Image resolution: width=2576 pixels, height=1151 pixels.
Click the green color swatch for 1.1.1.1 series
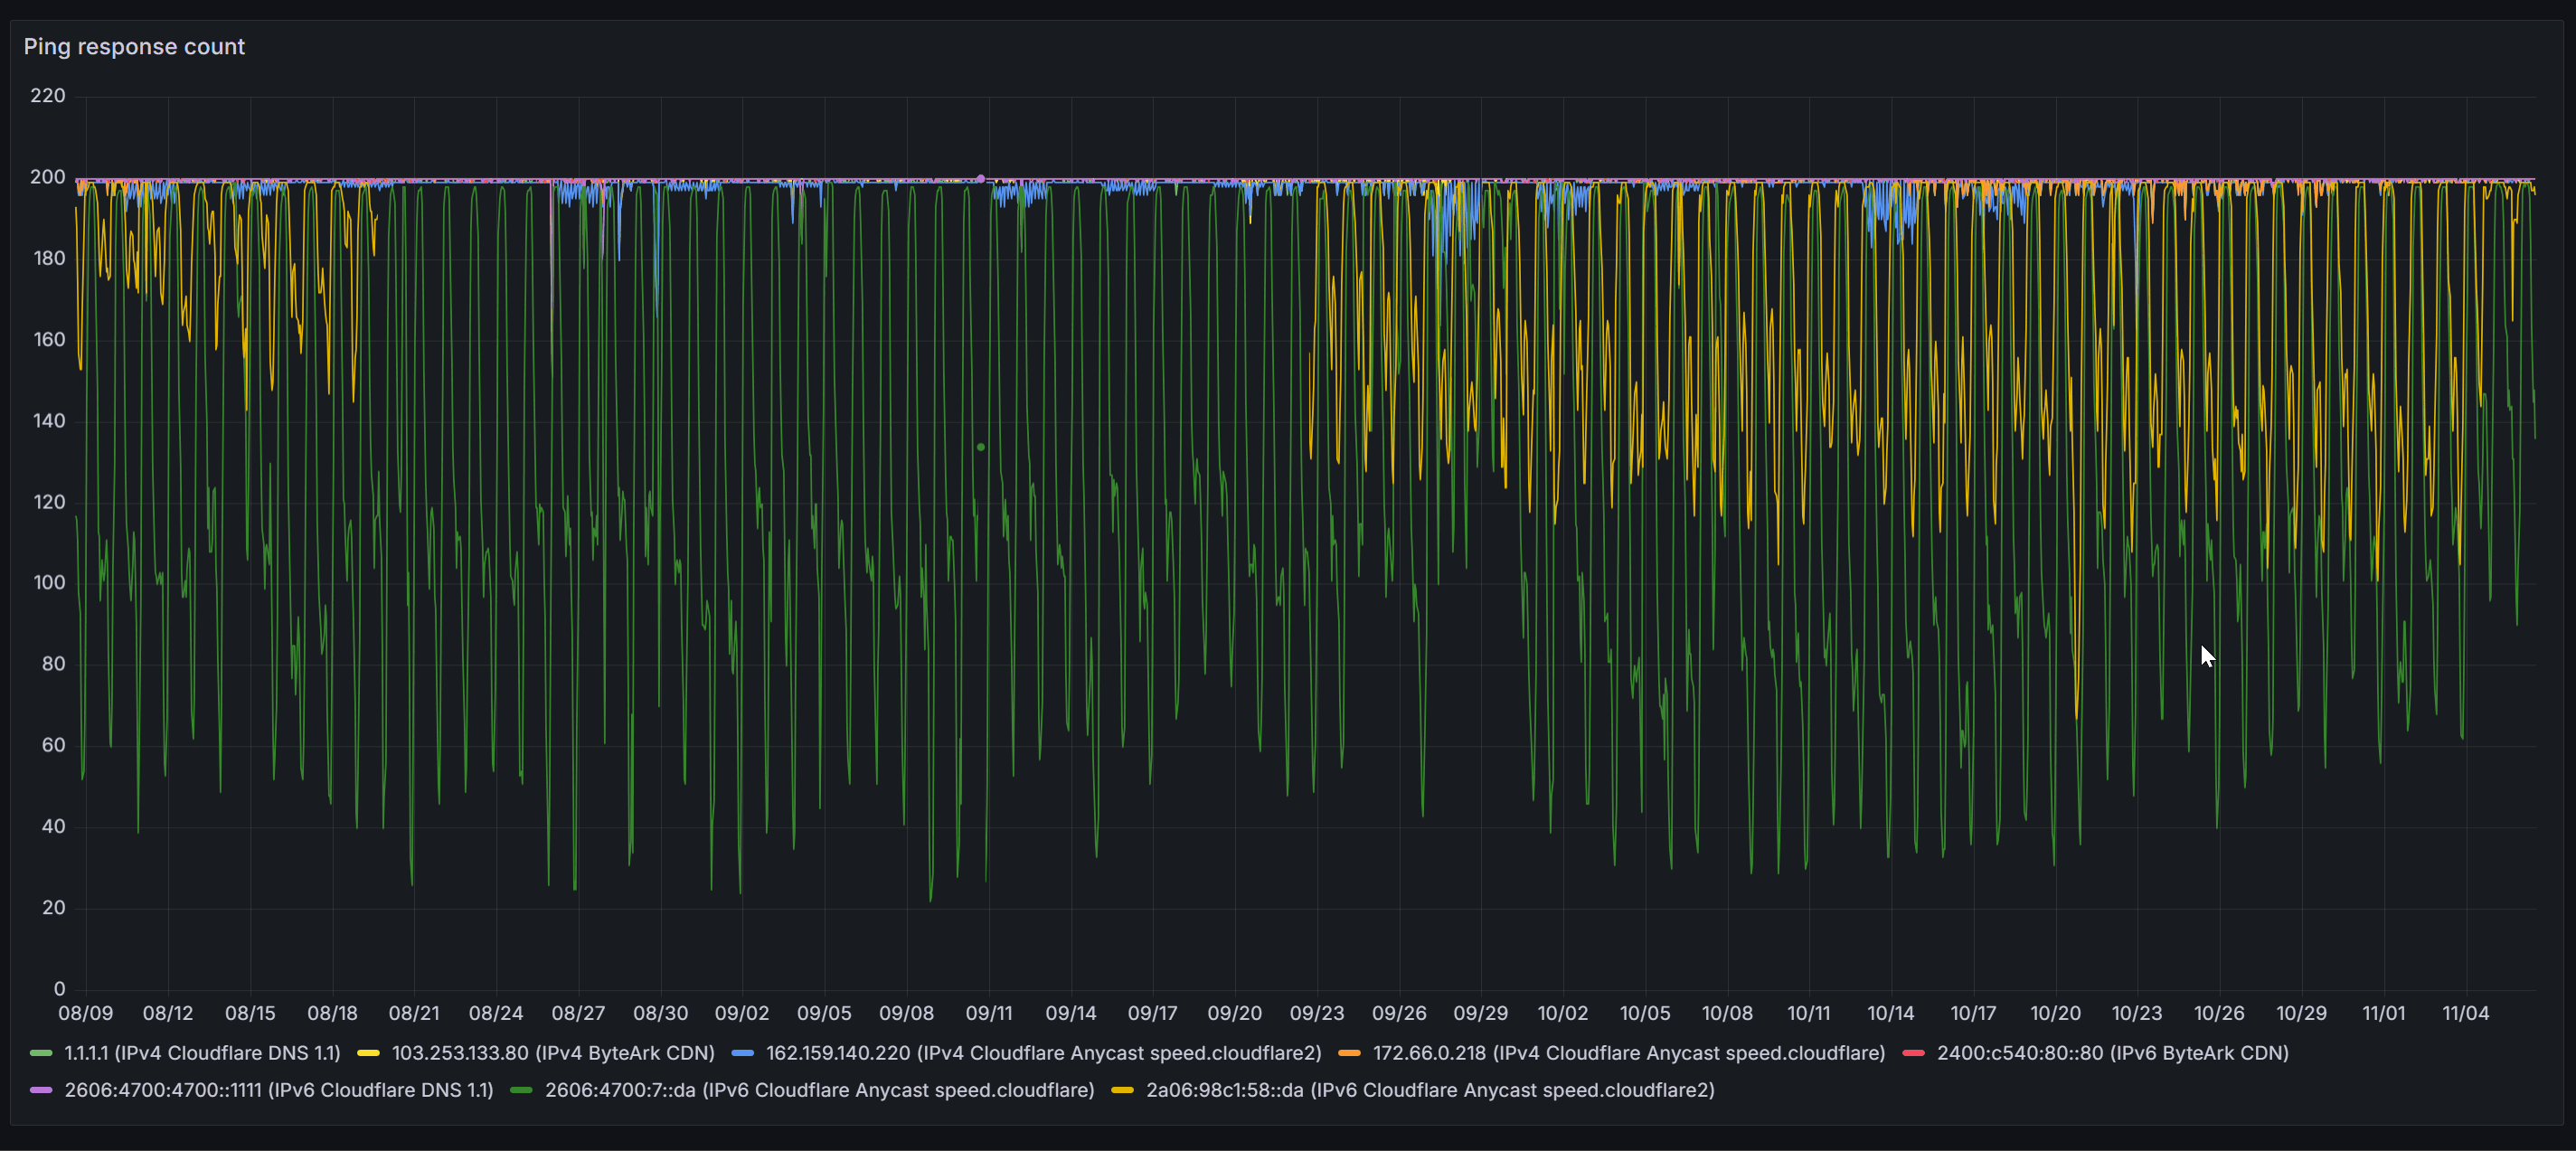tap(41, 1053)
